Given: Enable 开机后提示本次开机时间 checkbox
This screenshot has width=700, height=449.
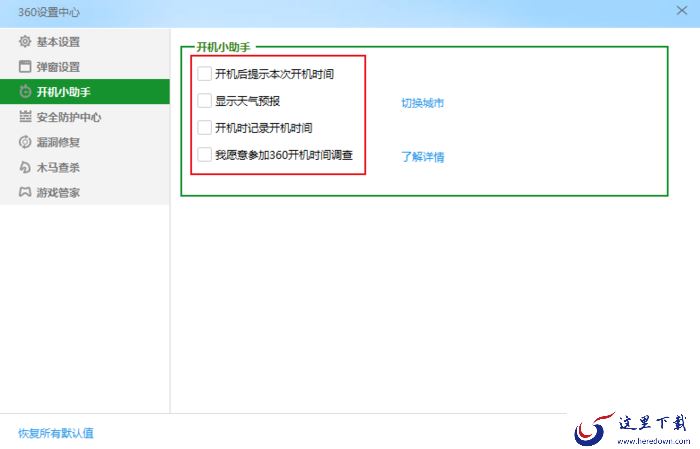Looking at the screenshot, I should 204,74.
